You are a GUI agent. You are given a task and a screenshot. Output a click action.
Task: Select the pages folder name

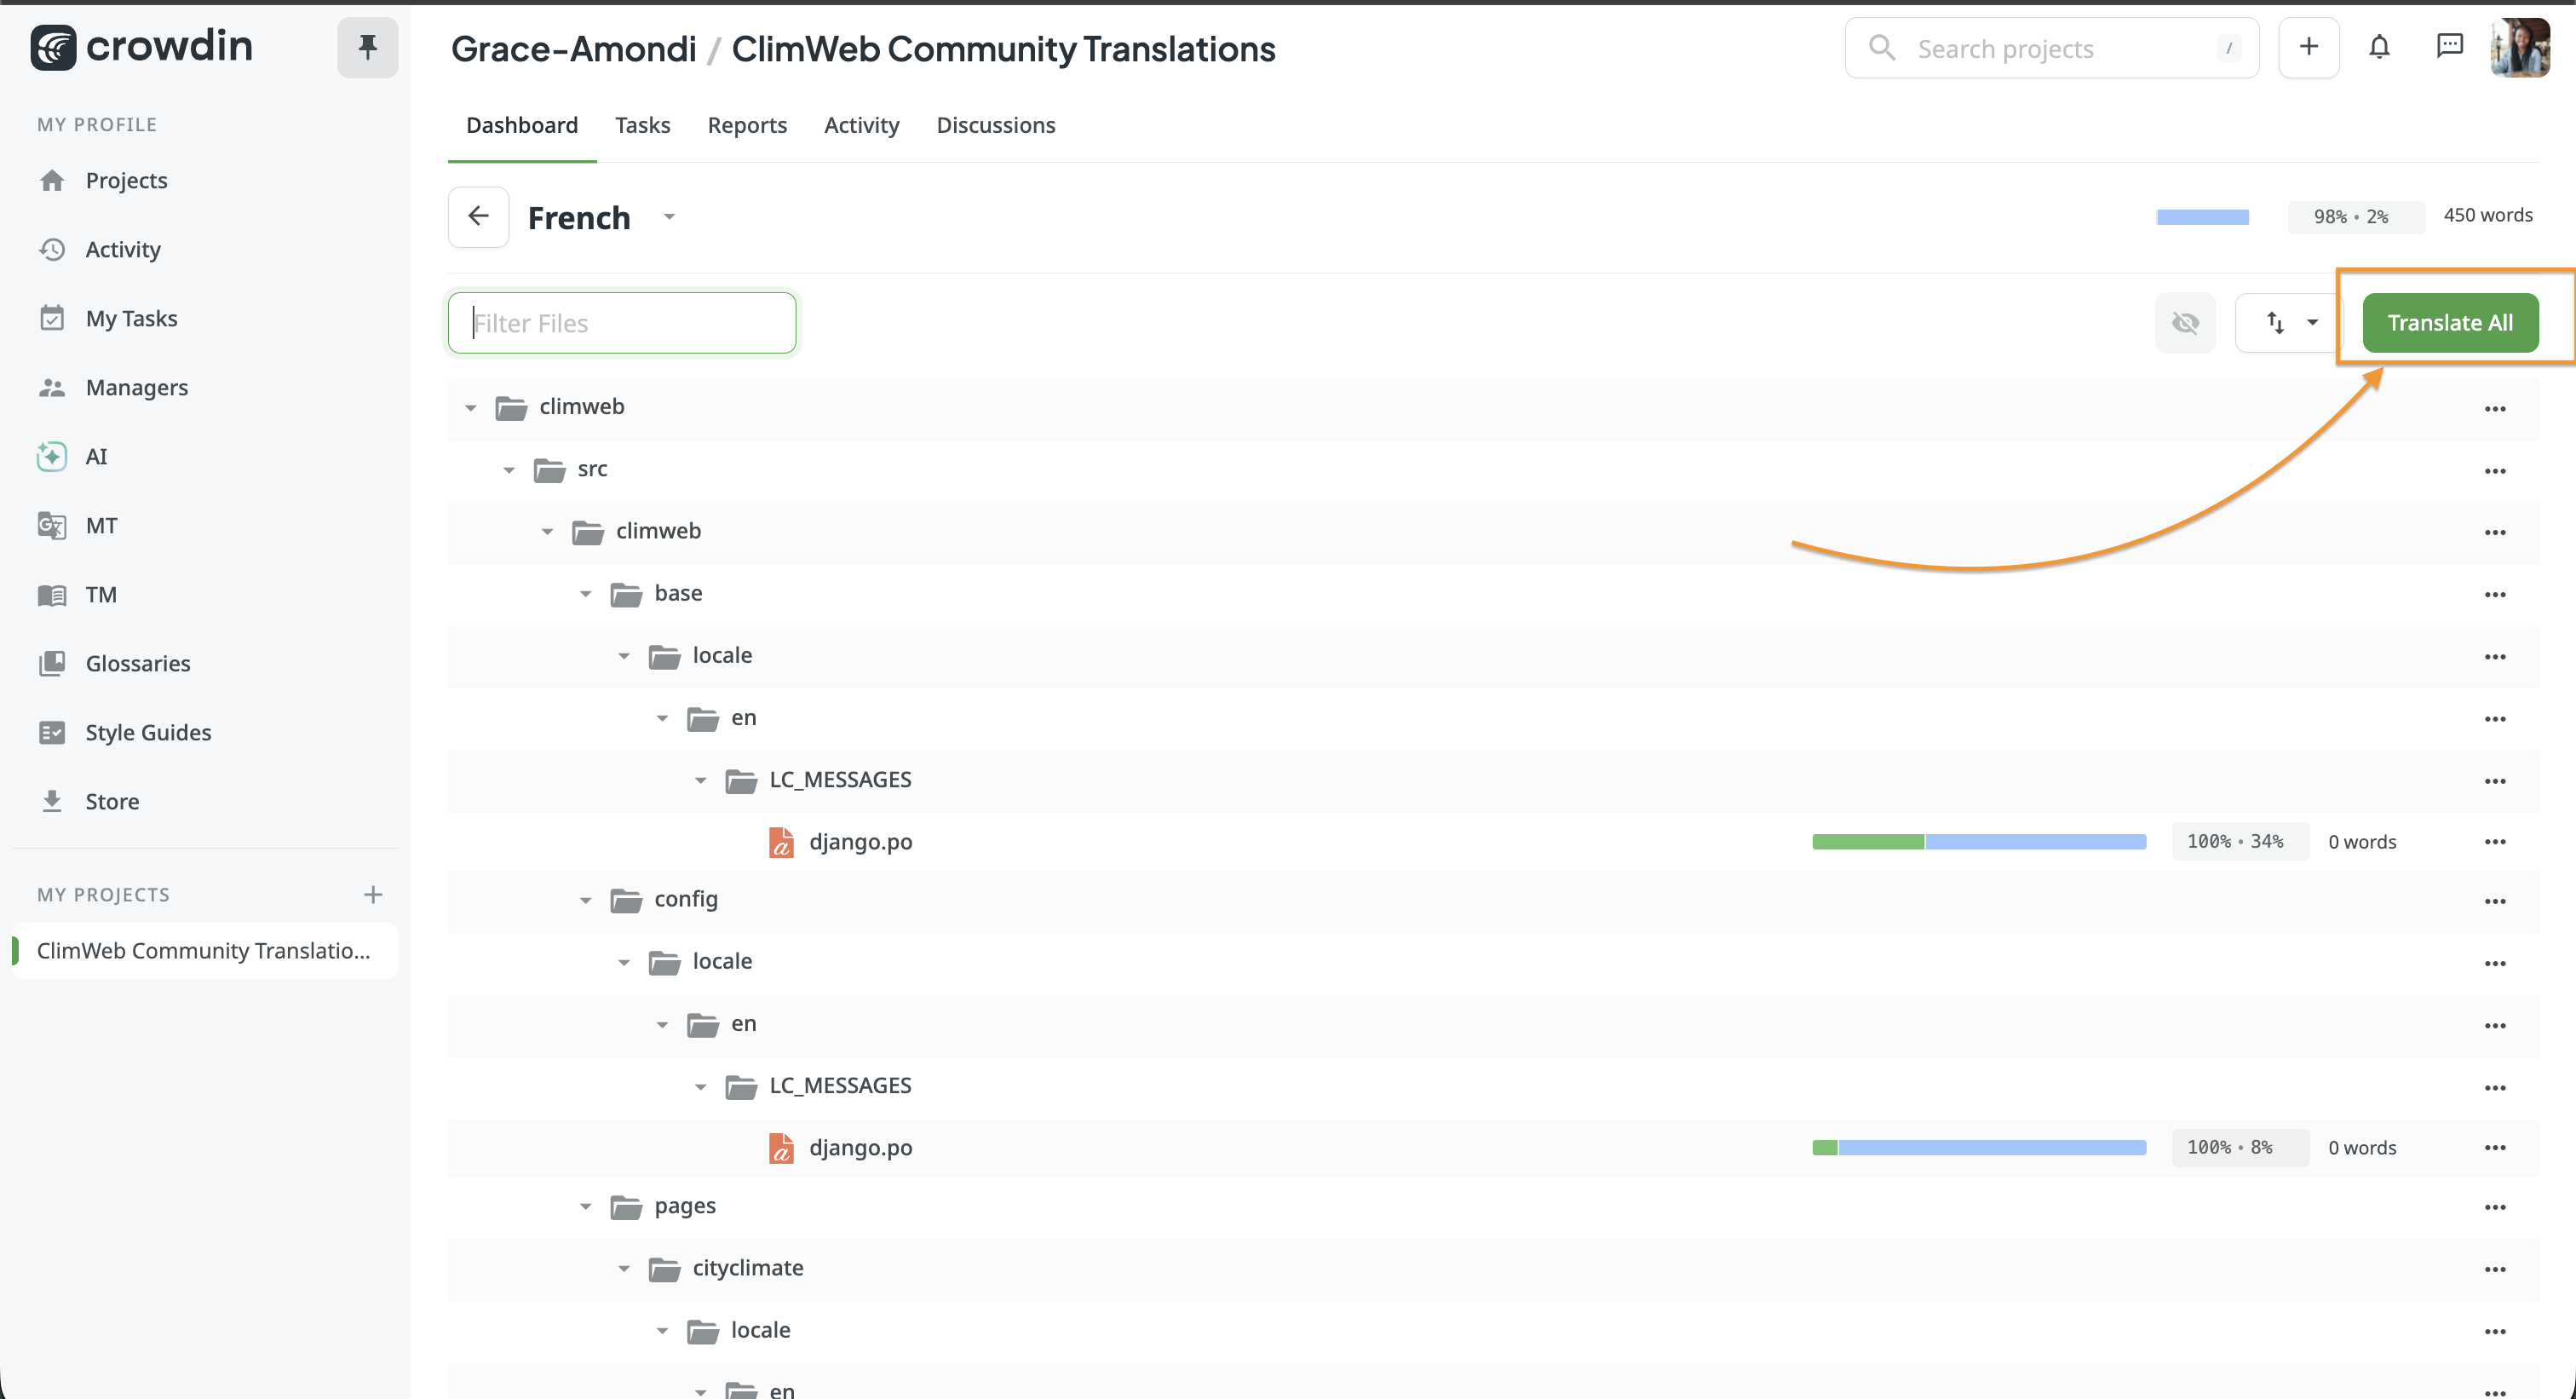coord(685,1206)
